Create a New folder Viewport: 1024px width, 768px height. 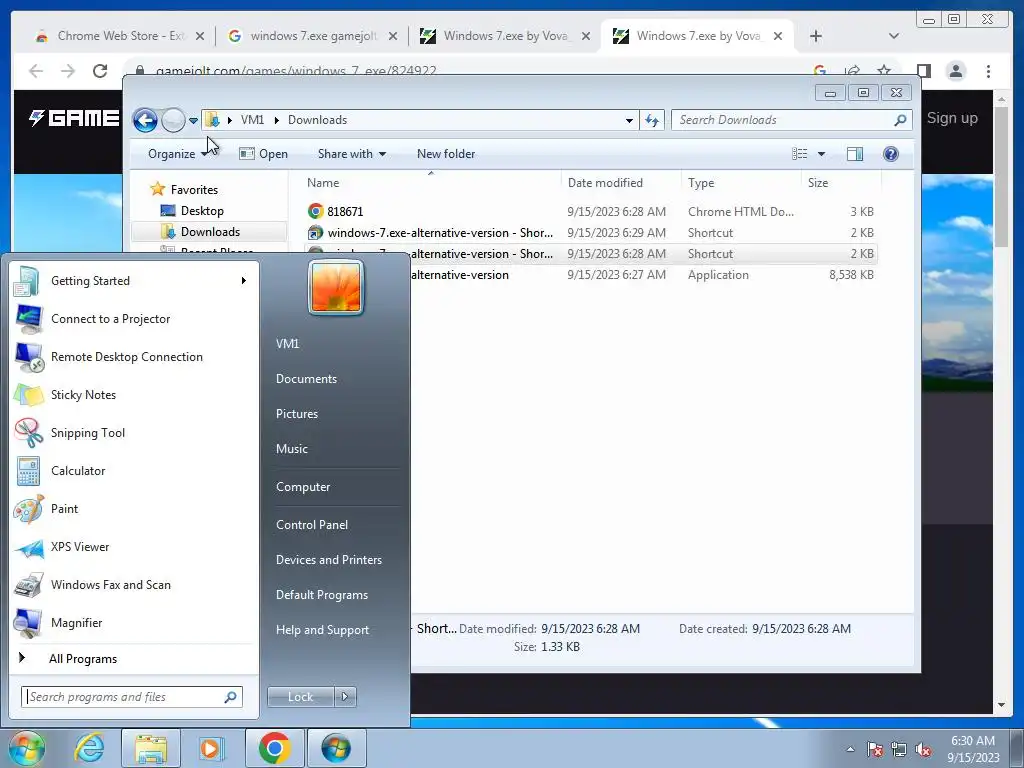point(446,153)
